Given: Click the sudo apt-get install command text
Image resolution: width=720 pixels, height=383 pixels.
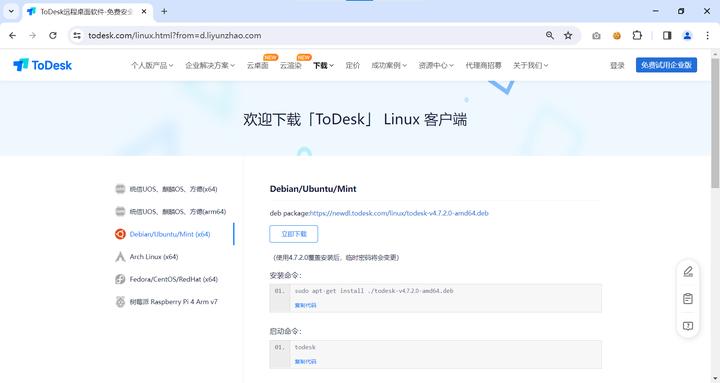Looking at the screenshot, I should click(x=374, y=291).
